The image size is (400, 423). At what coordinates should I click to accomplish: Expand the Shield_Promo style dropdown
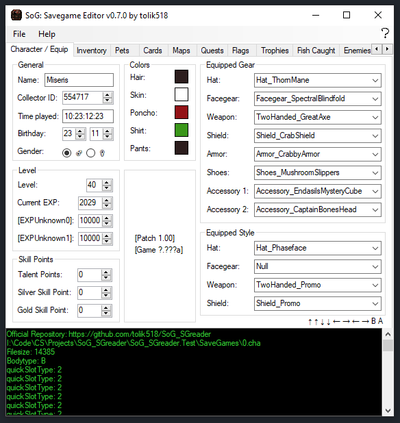click(x=375, y=304)
